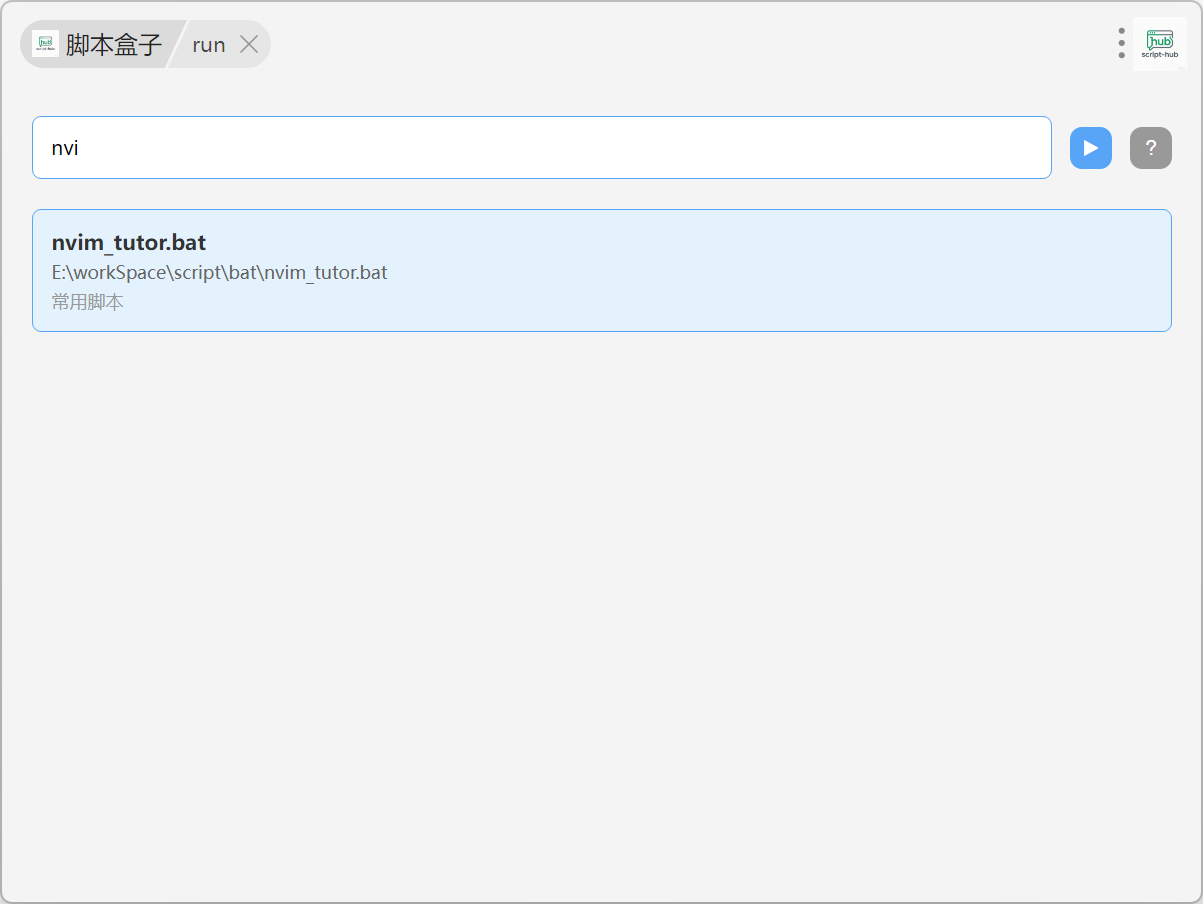Select the 脚本盒子 title label
This screenshot has width=1203, height=904.
(114, 45)
